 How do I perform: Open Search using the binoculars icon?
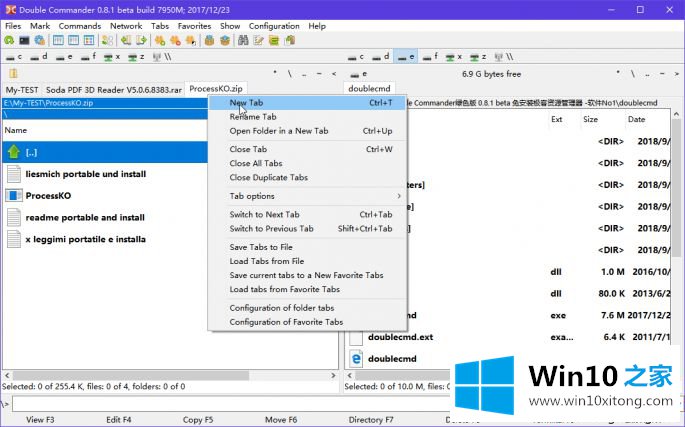(x=243, y=41)
